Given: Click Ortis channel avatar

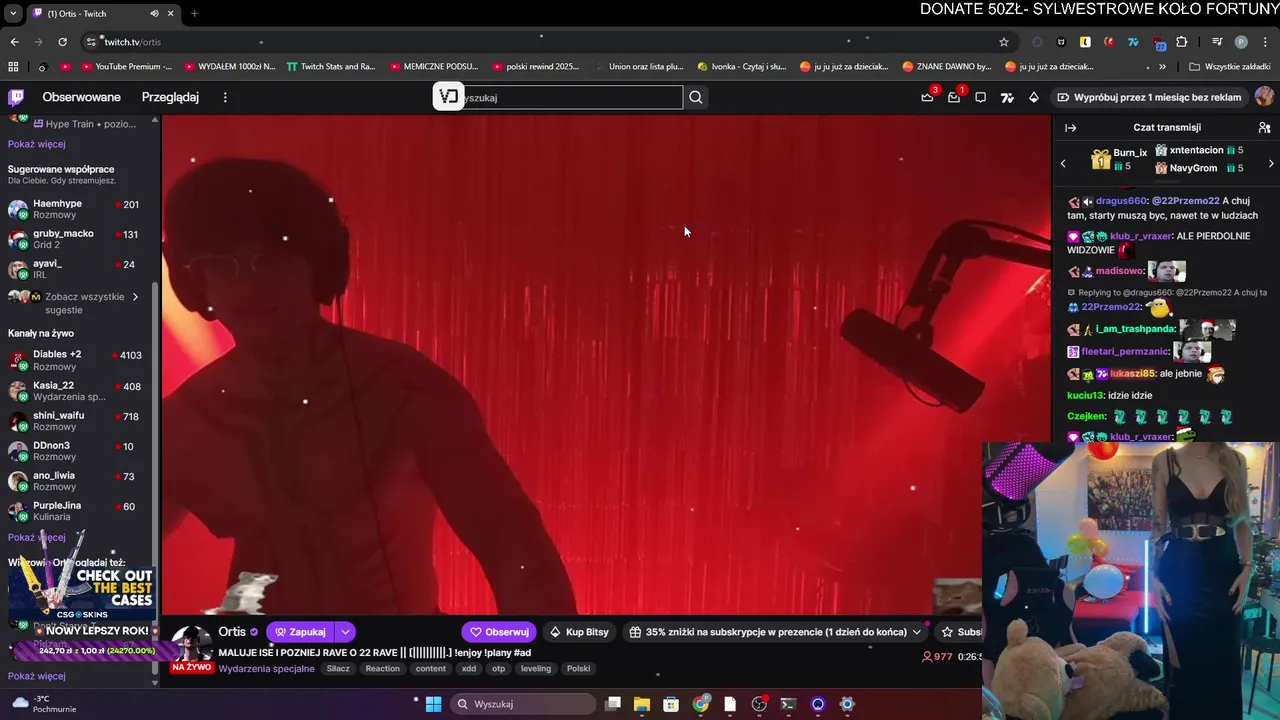Looking at the screenshot, I should point(193,644).
